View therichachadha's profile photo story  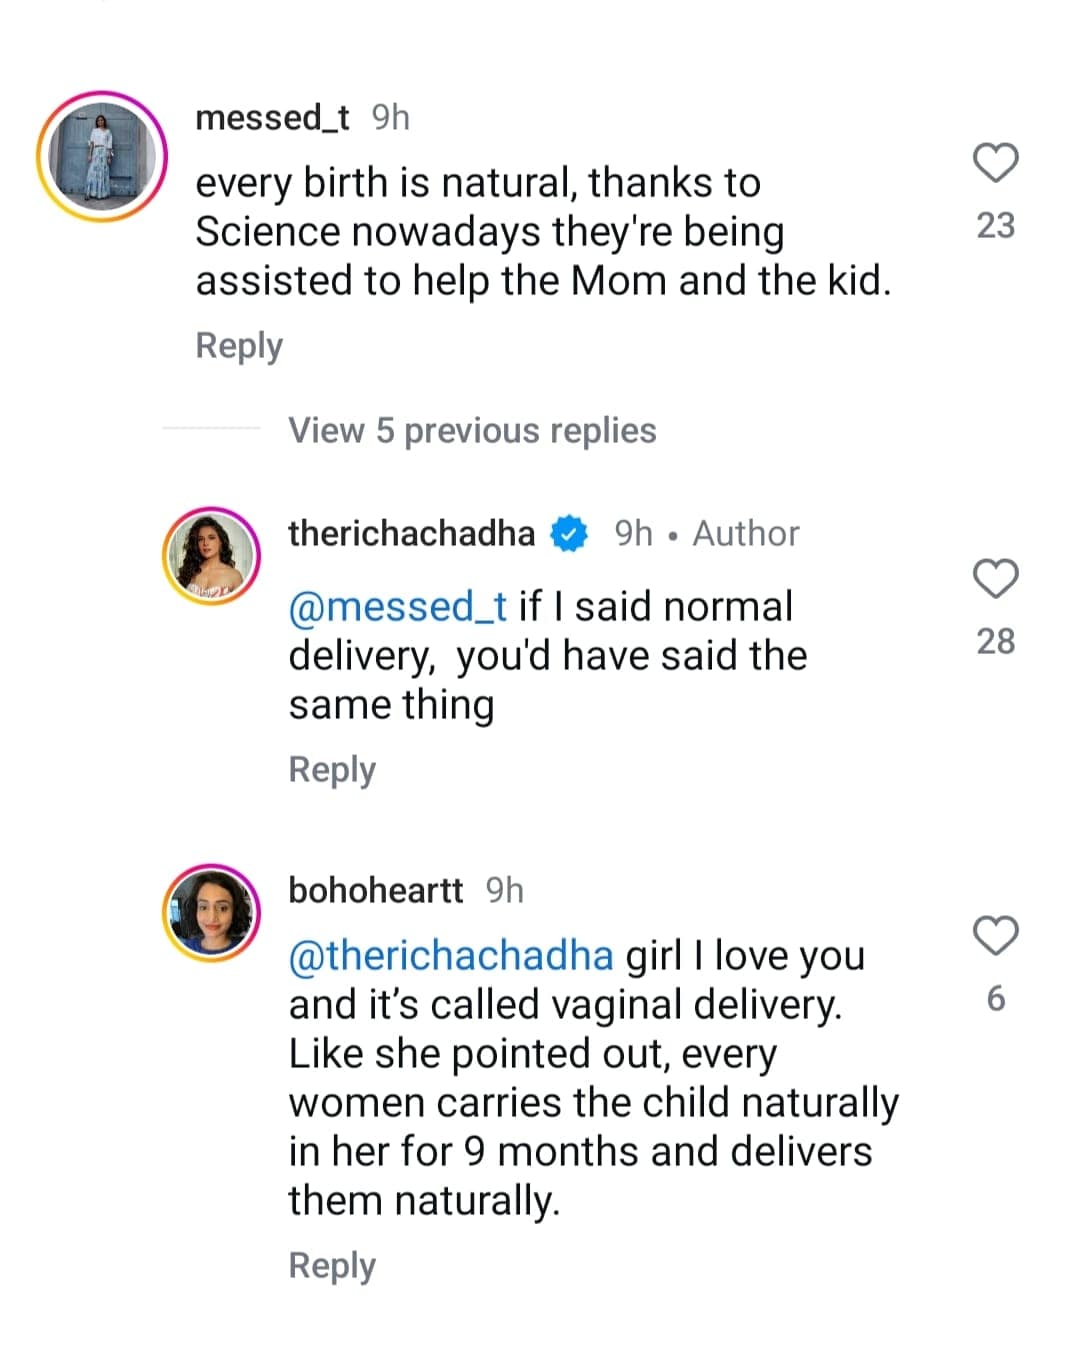coord(211,556)
